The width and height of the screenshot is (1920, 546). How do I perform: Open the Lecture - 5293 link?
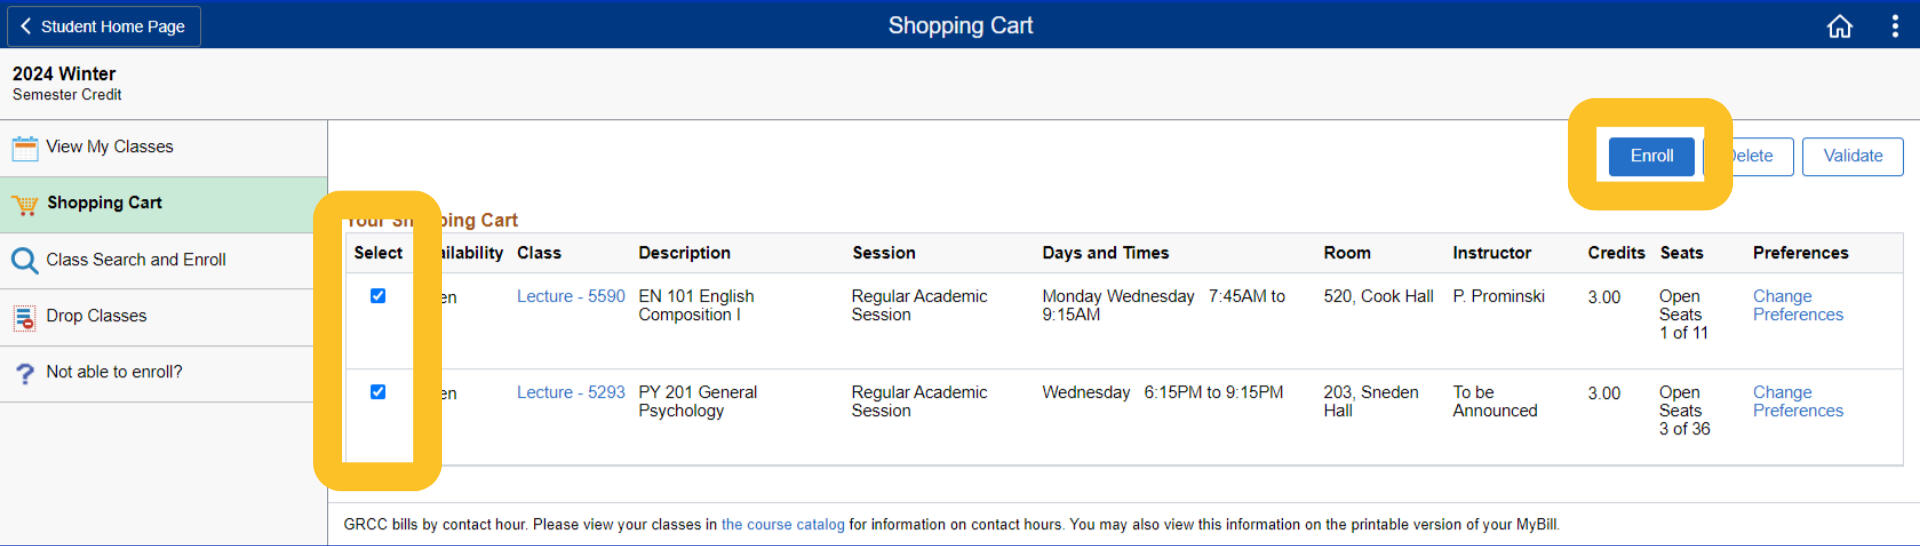[570, 393]
